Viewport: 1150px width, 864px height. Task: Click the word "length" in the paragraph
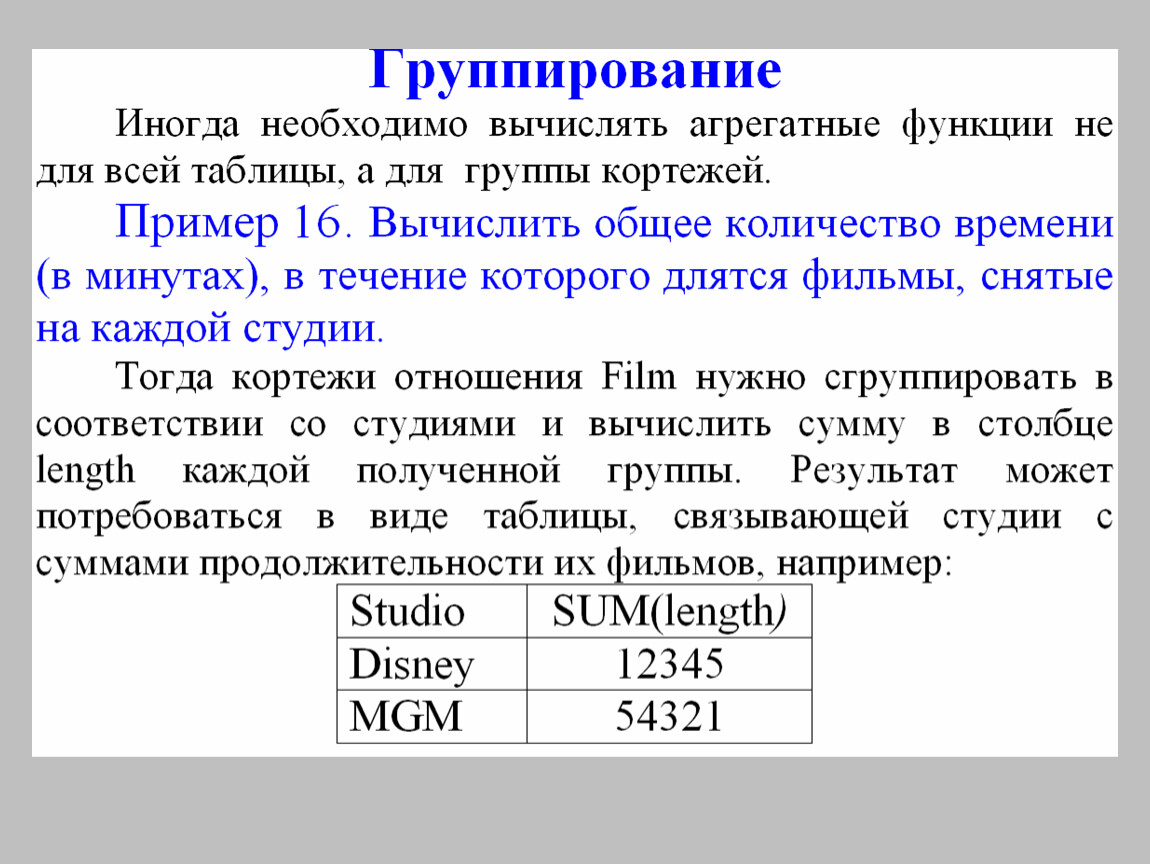pyautogui.click(x=86, y=471)
